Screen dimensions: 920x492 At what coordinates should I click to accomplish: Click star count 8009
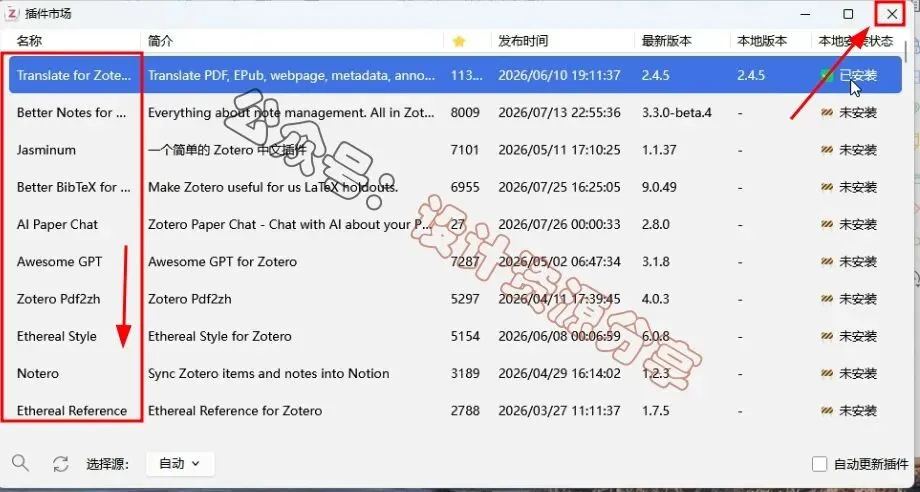(465, 113)
